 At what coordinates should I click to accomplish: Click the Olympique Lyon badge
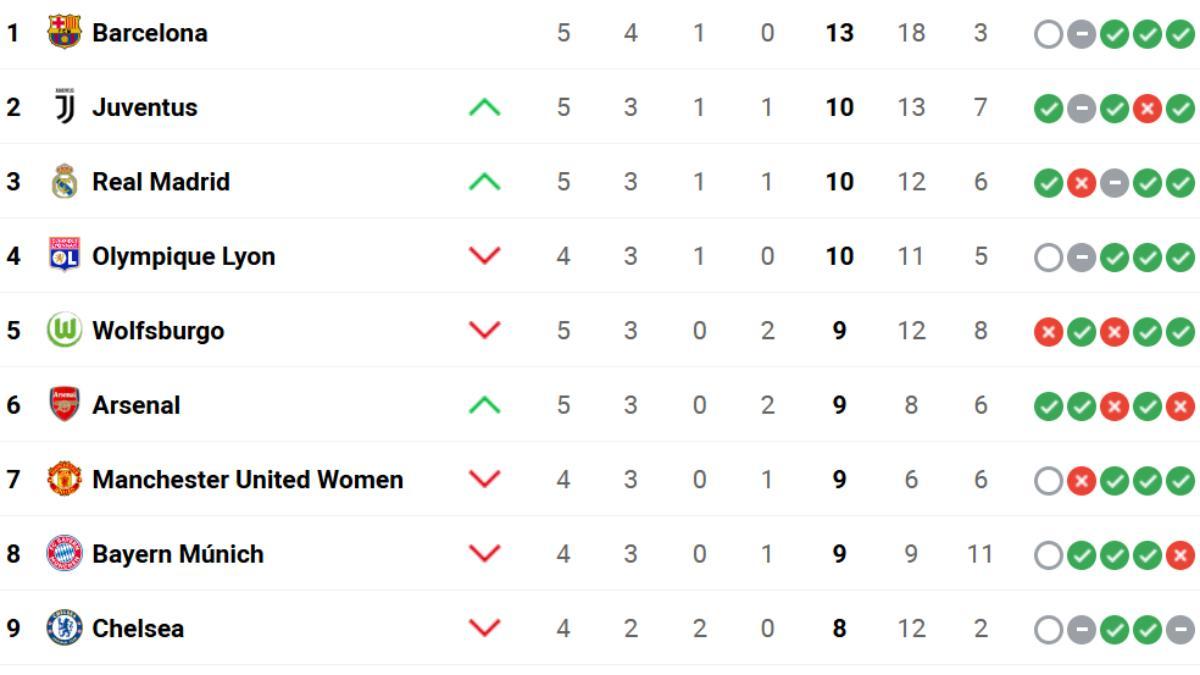(62, 256)
